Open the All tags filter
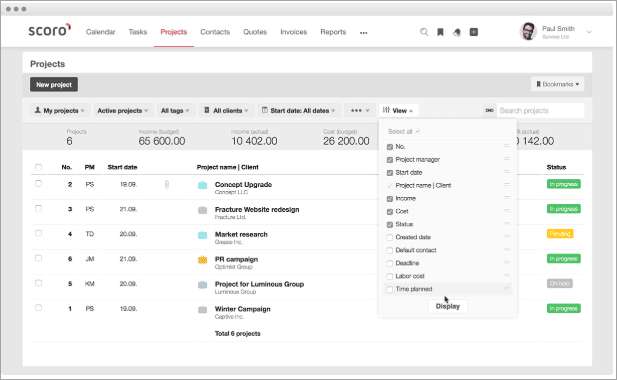617x380 pixels. coord(175,111)
